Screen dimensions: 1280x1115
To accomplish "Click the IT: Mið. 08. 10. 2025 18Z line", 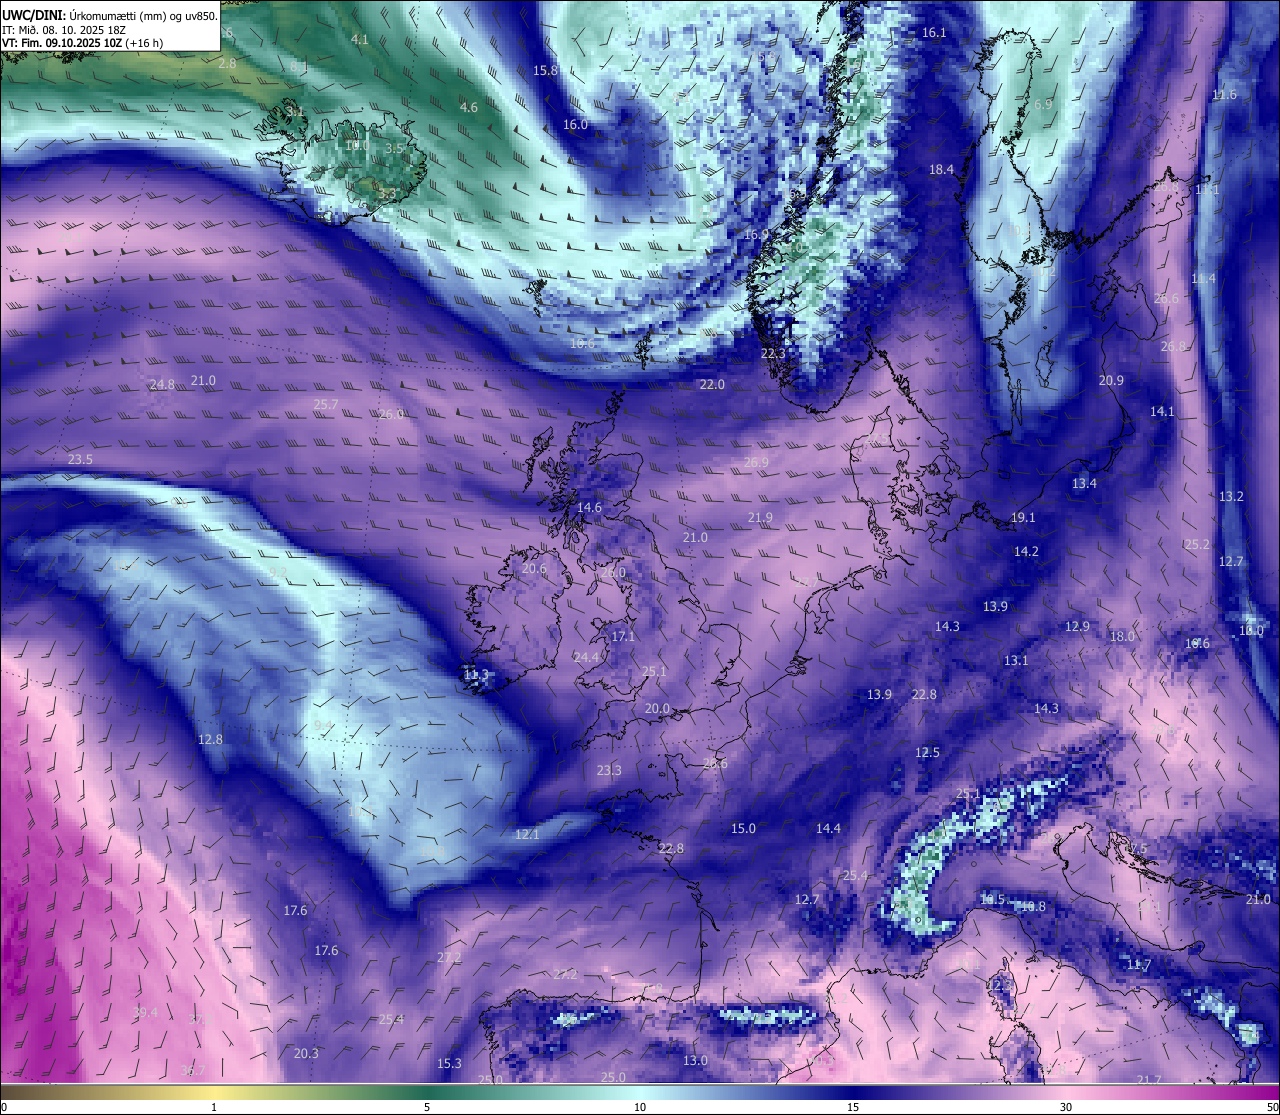I will (63, 30).
